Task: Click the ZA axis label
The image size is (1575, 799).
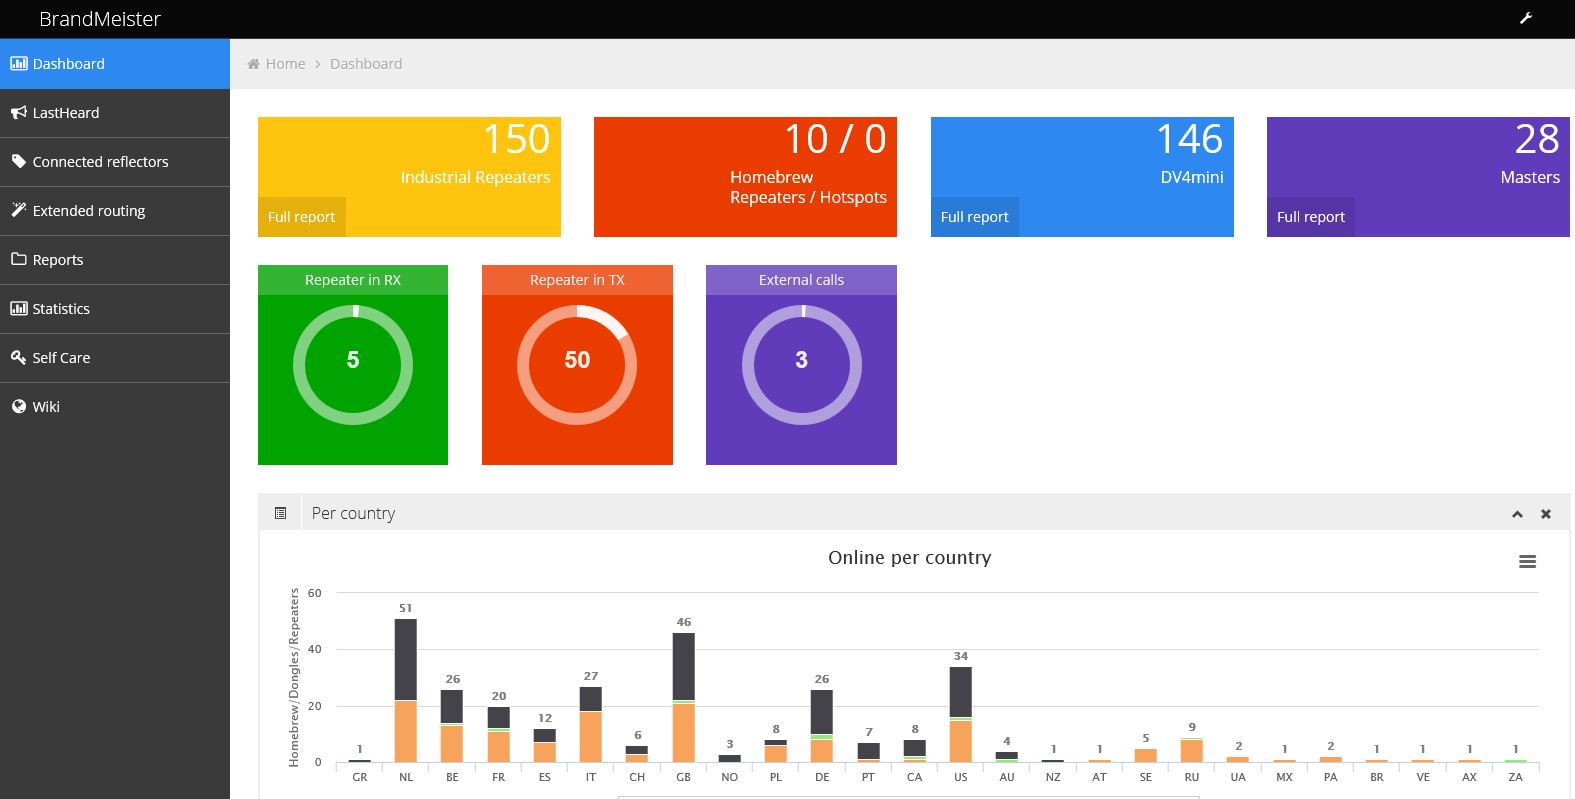Action: click(1515, 777)
